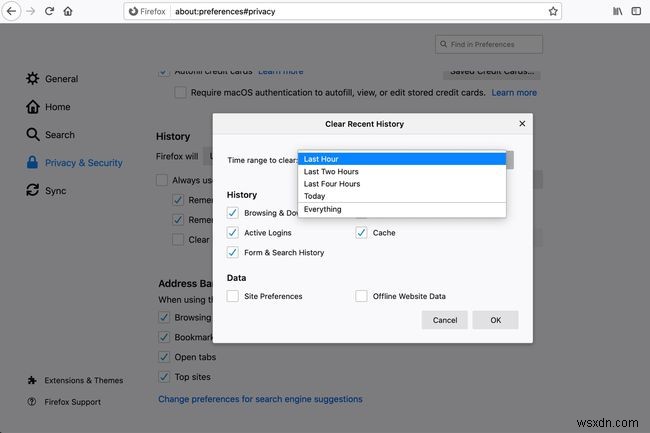Open the Firefox Support link
This screenshot has height=433, width=650.
[x=73, y=402]
